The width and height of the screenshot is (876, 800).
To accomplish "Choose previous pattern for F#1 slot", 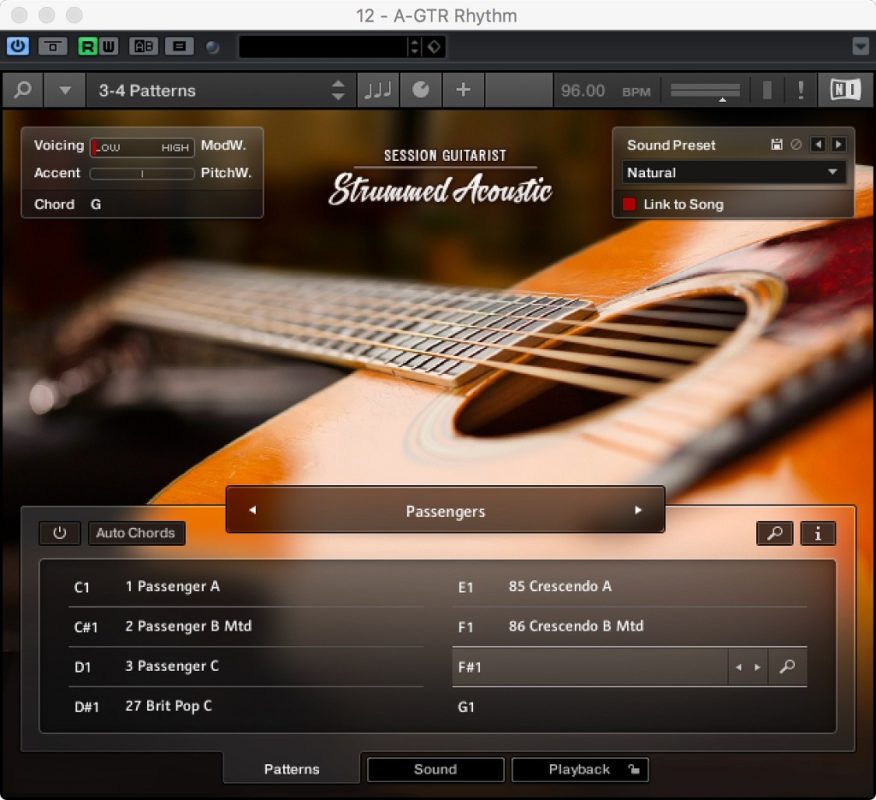I will (x=739, y=667).
